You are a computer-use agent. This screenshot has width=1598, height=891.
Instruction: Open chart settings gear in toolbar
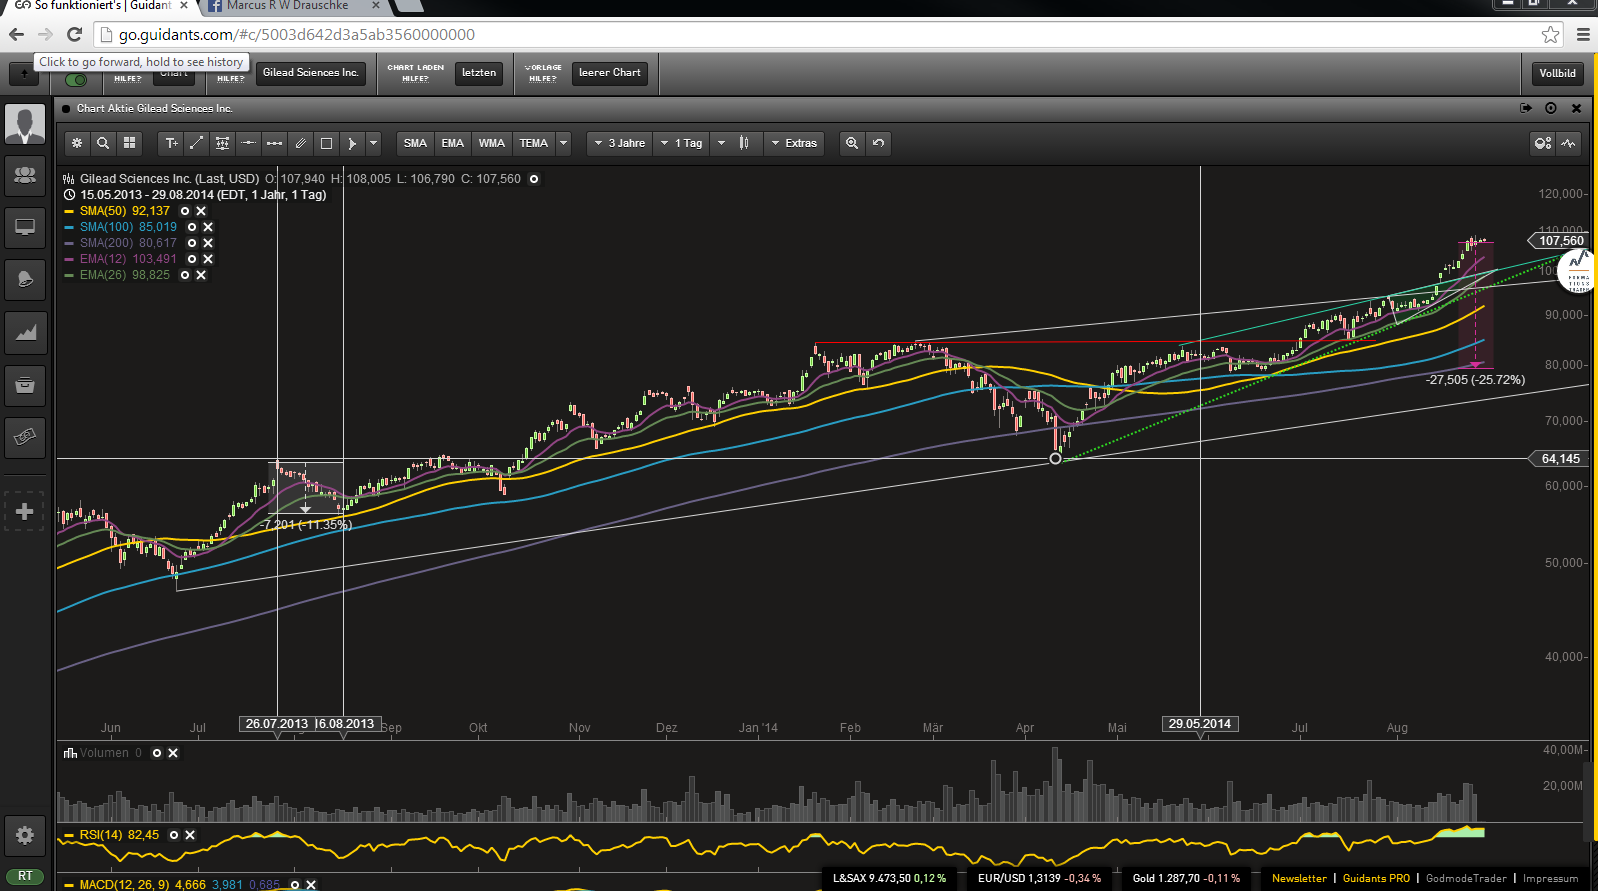[77, 143]
